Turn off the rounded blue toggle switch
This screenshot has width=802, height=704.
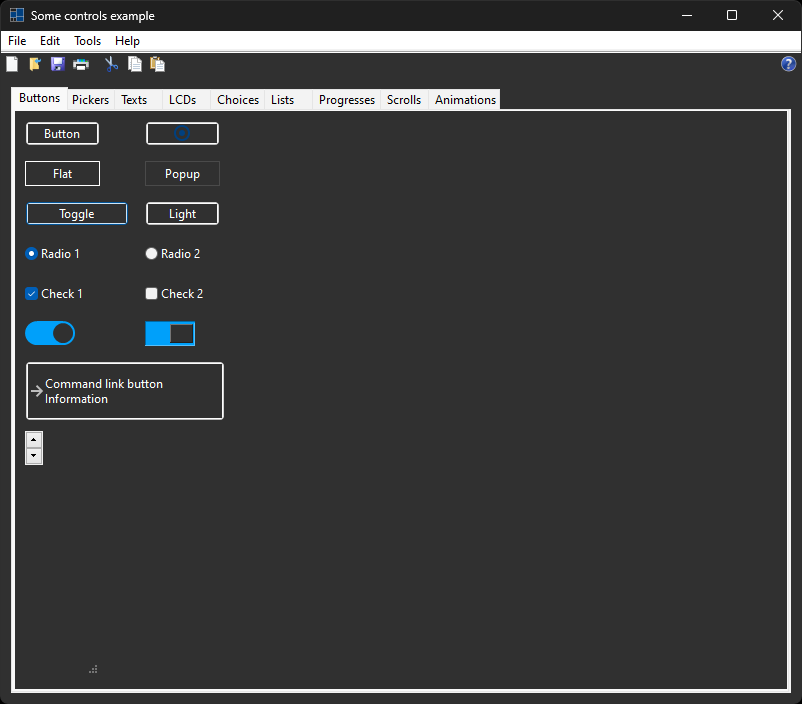tap(50, 333)
